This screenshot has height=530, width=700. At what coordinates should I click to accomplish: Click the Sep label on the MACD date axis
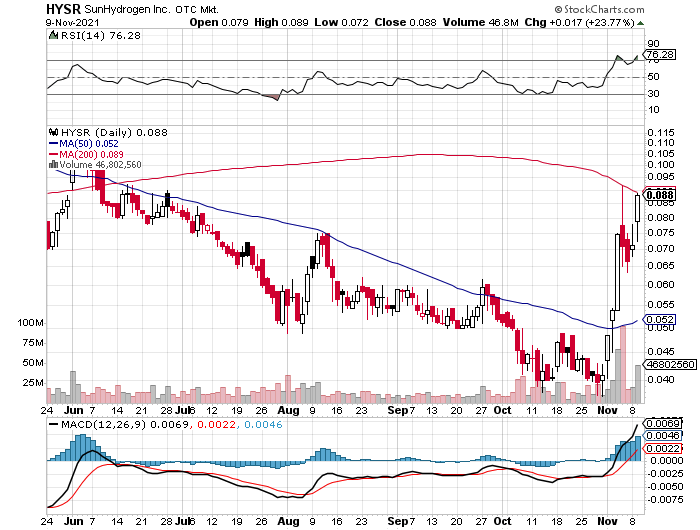point(398,521)
